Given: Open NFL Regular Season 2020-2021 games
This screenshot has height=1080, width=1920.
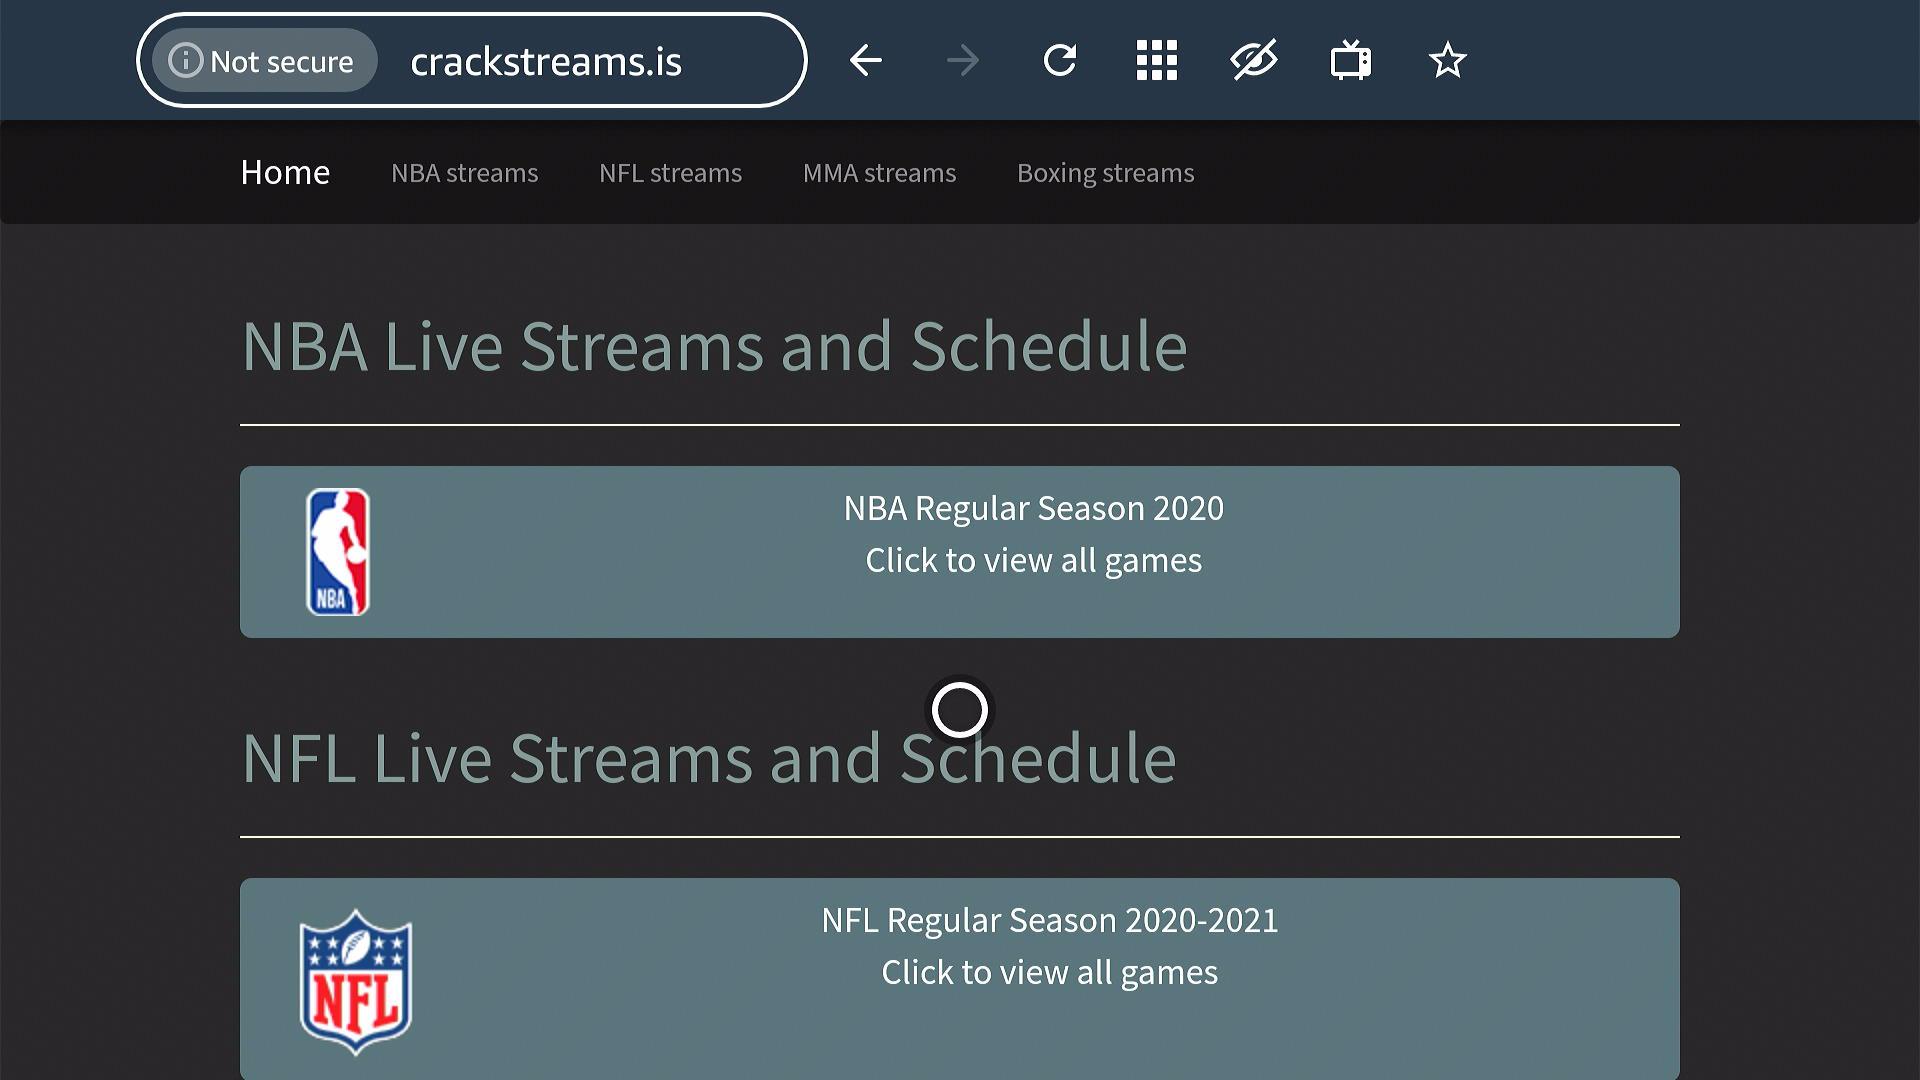Looking at the screenshot, I should (x=1049, y=946).
